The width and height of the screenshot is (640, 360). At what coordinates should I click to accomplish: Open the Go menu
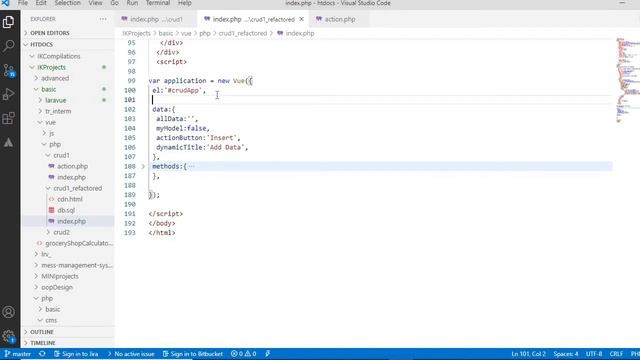pos(114,3)
